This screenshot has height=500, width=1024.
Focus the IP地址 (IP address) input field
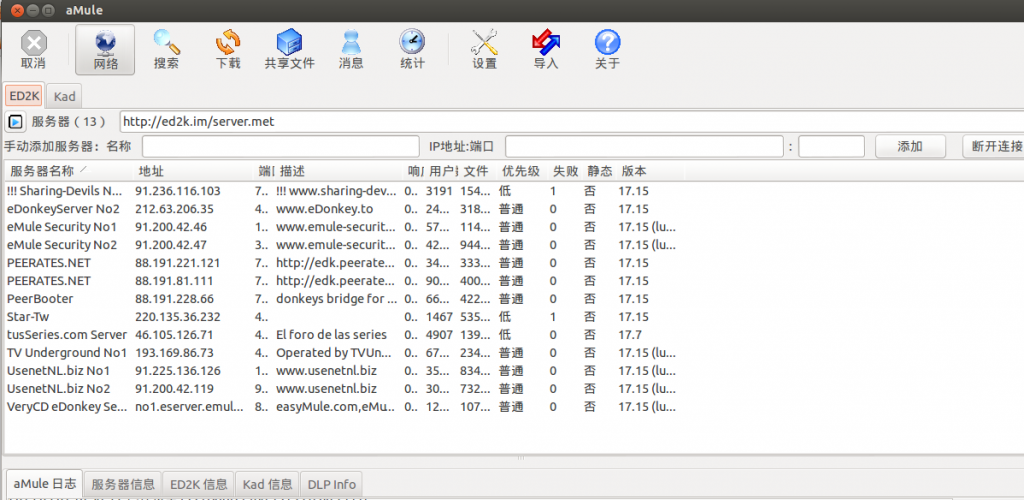tap(644, 147)
